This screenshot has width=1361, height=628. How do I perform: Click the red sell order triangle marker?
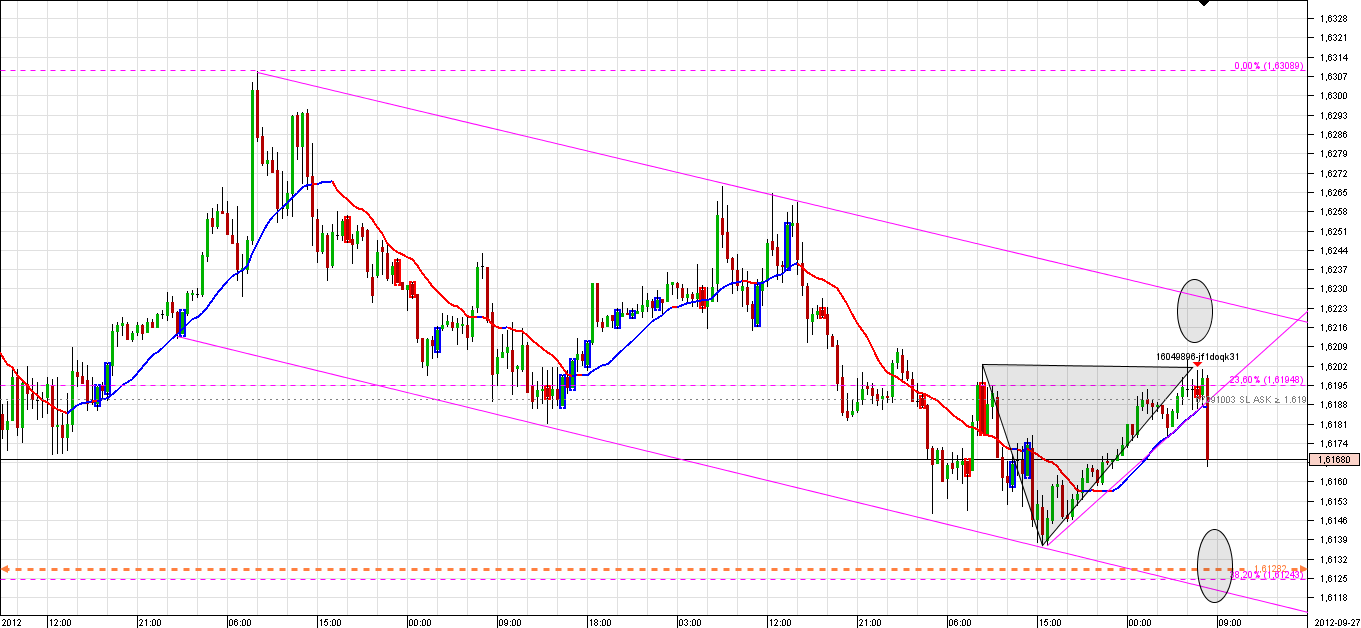point(1198,365)
